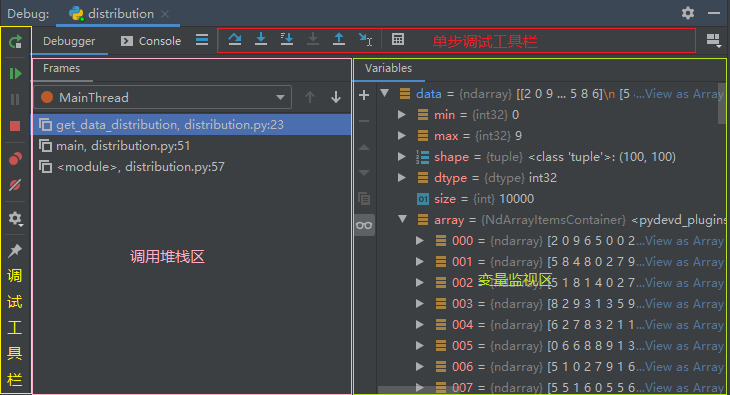Screen dimensions: 730x395
Task: Expand the shape tuple variable
Action: pos(402,157)
